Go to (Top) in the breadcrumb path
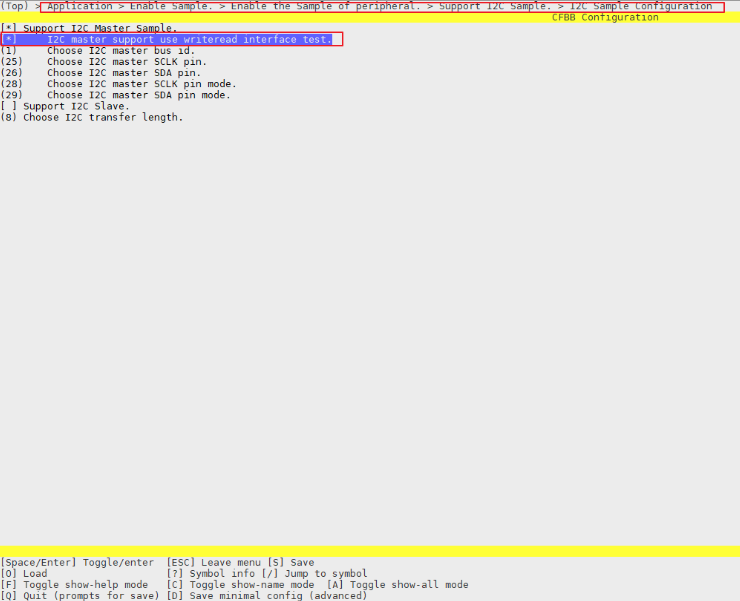 pos(15,6)
